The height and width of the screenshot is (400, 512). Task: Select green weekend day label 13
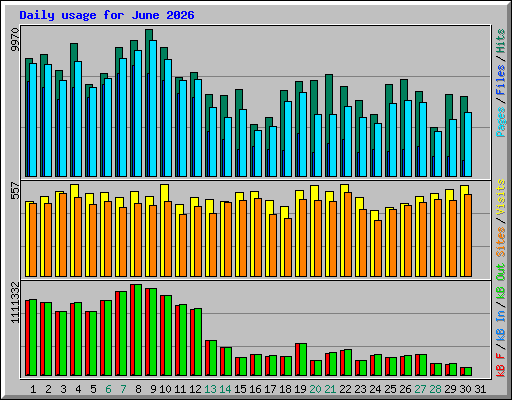210,389
